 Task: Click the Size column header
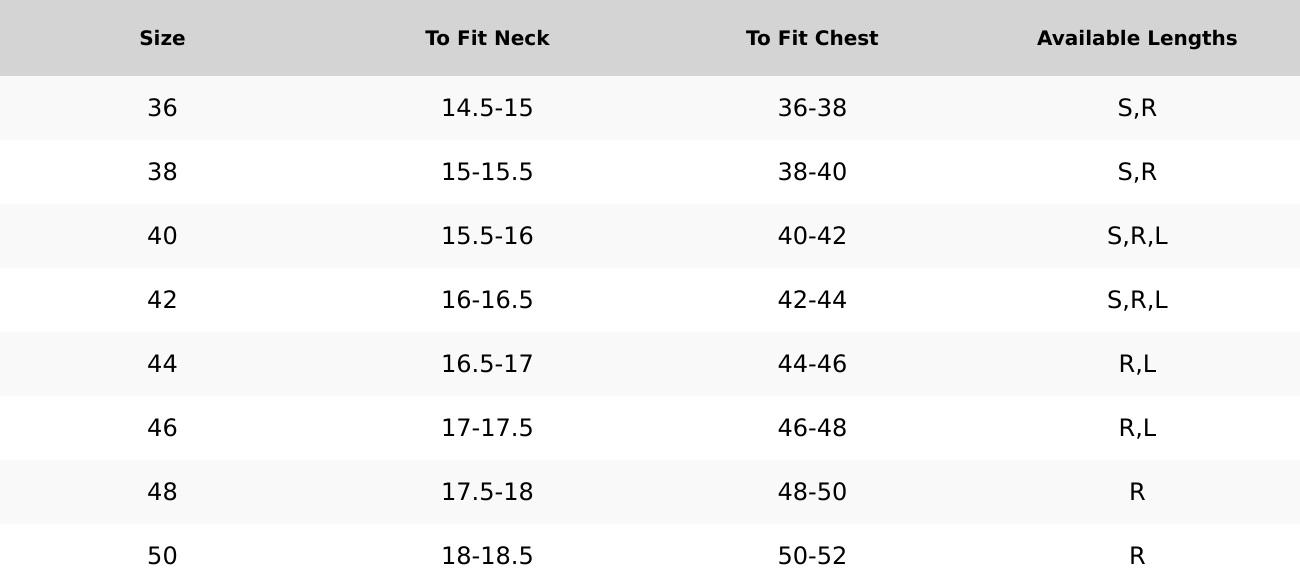point(162,38)
